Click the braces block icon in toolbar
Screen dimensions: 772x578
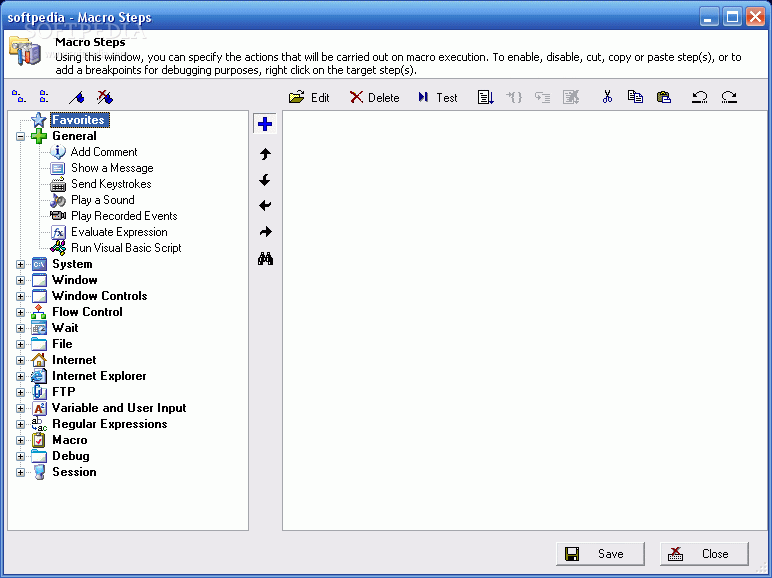click(514, 97)
